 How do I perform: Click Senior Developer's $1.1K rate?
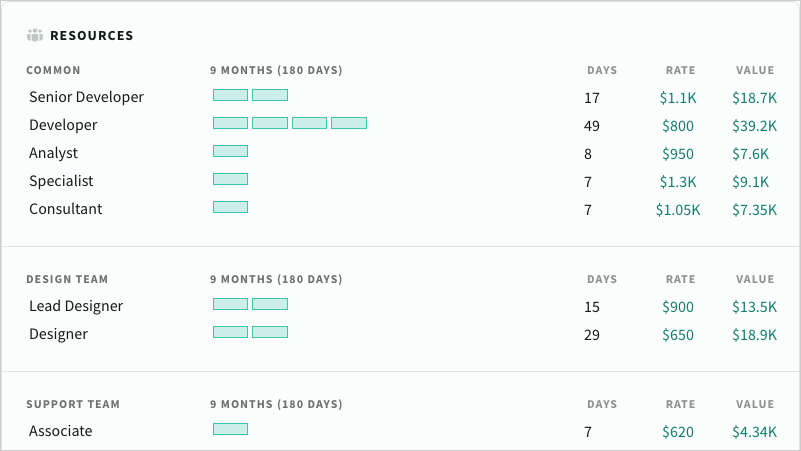pyautogui.click(x=677, y=98)
